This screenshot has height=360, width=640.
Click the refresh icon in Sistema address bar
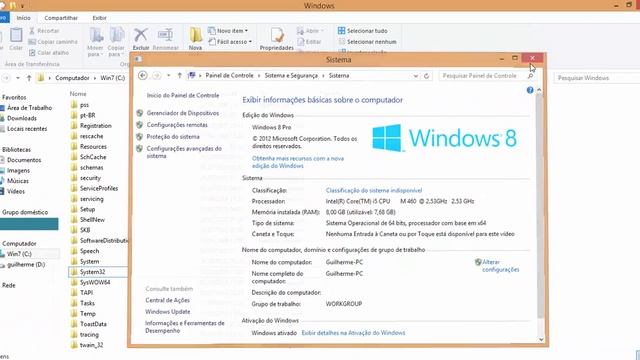tap(427, 76)
